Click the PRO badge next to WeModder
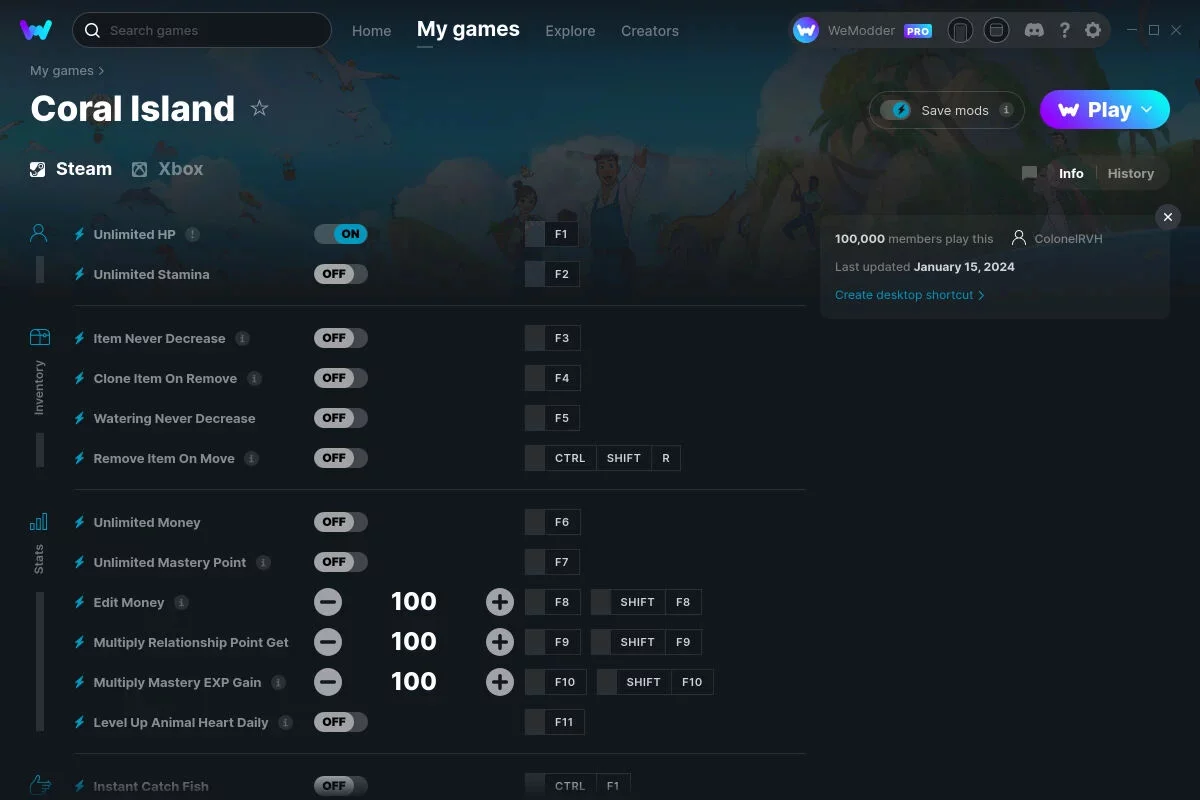This screenshot has width=1200, height=800. coord(918,31)
